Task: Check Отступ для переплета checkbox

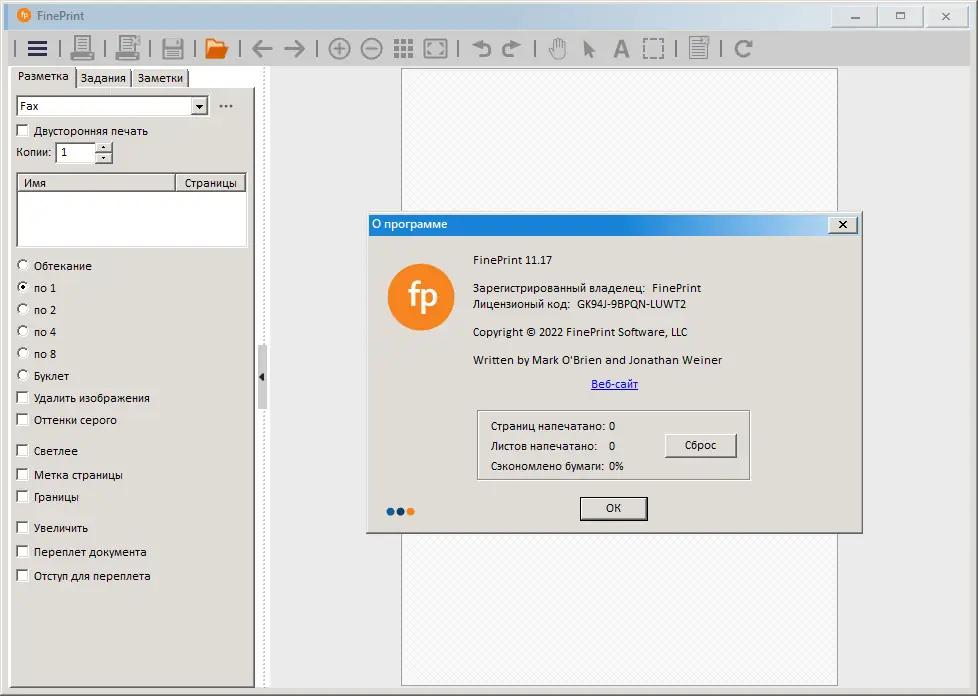Action: pos(22,576)
